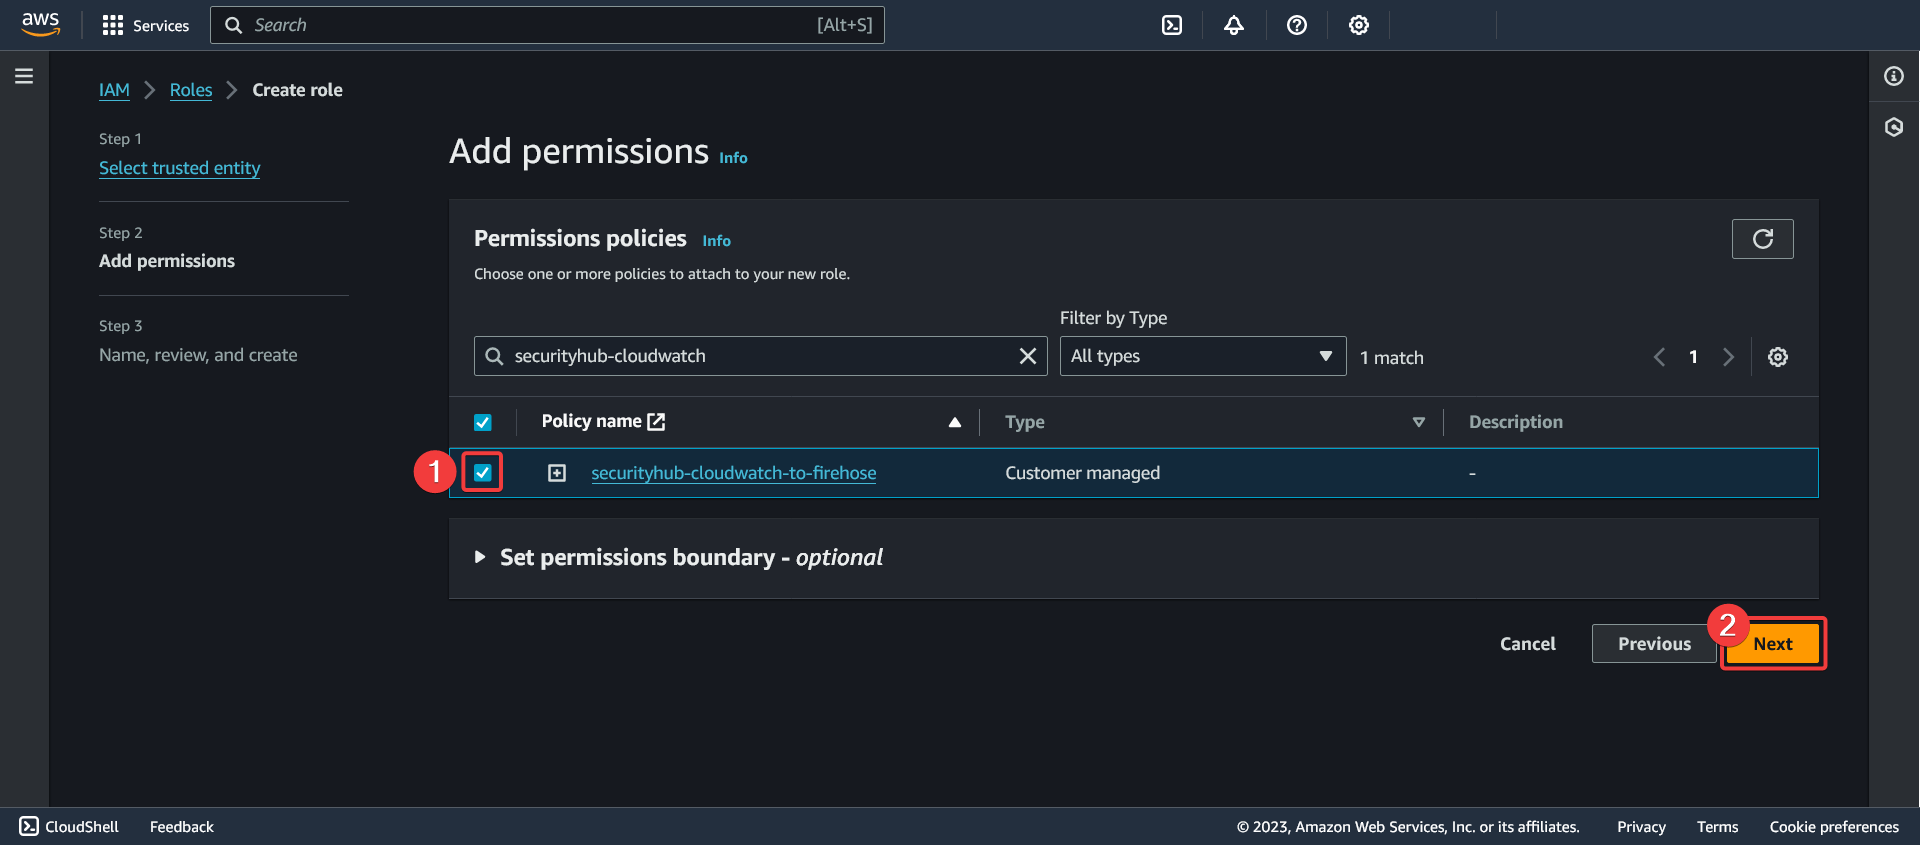Sort by Policy name ascending arrow
The width and height of the screenshot is (1920, 845).
tap(955, 422)
